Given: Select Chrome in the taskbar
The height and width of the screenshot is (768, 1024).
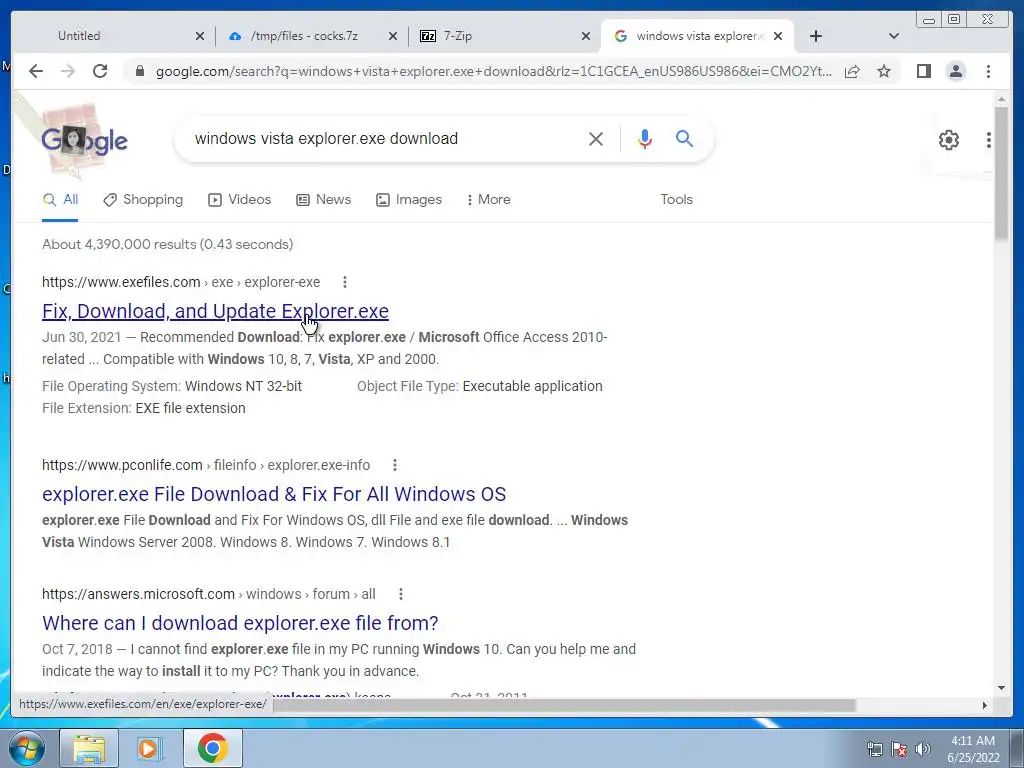Looking at the screenshot, I should pos(212,748).
